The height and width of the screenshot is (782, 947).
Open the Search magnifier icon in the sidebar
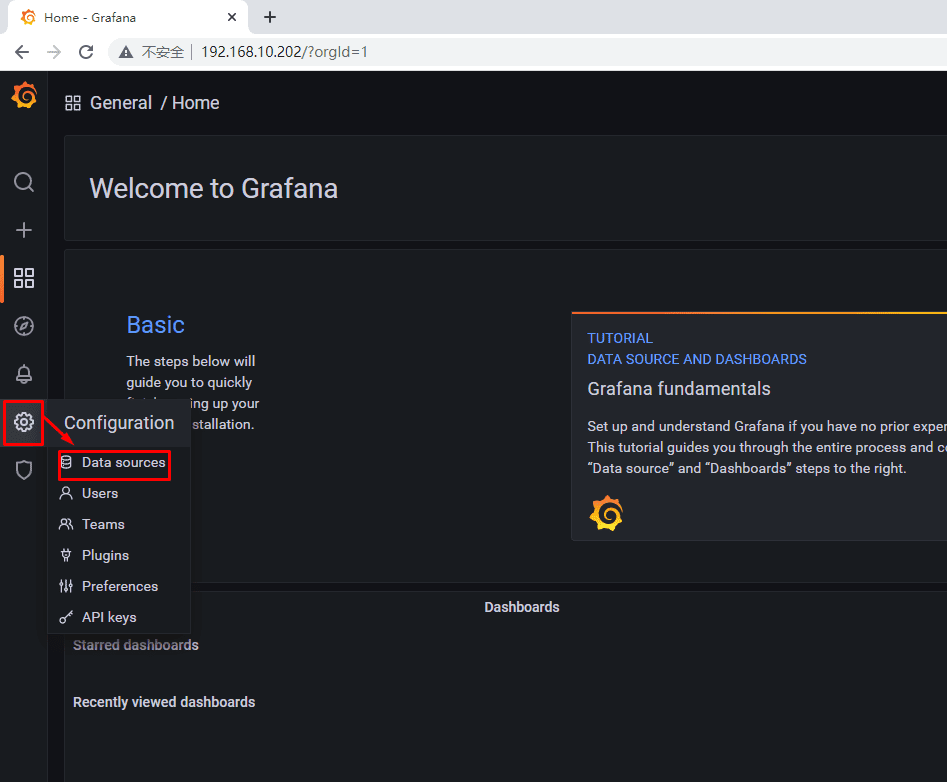point(24,182)
